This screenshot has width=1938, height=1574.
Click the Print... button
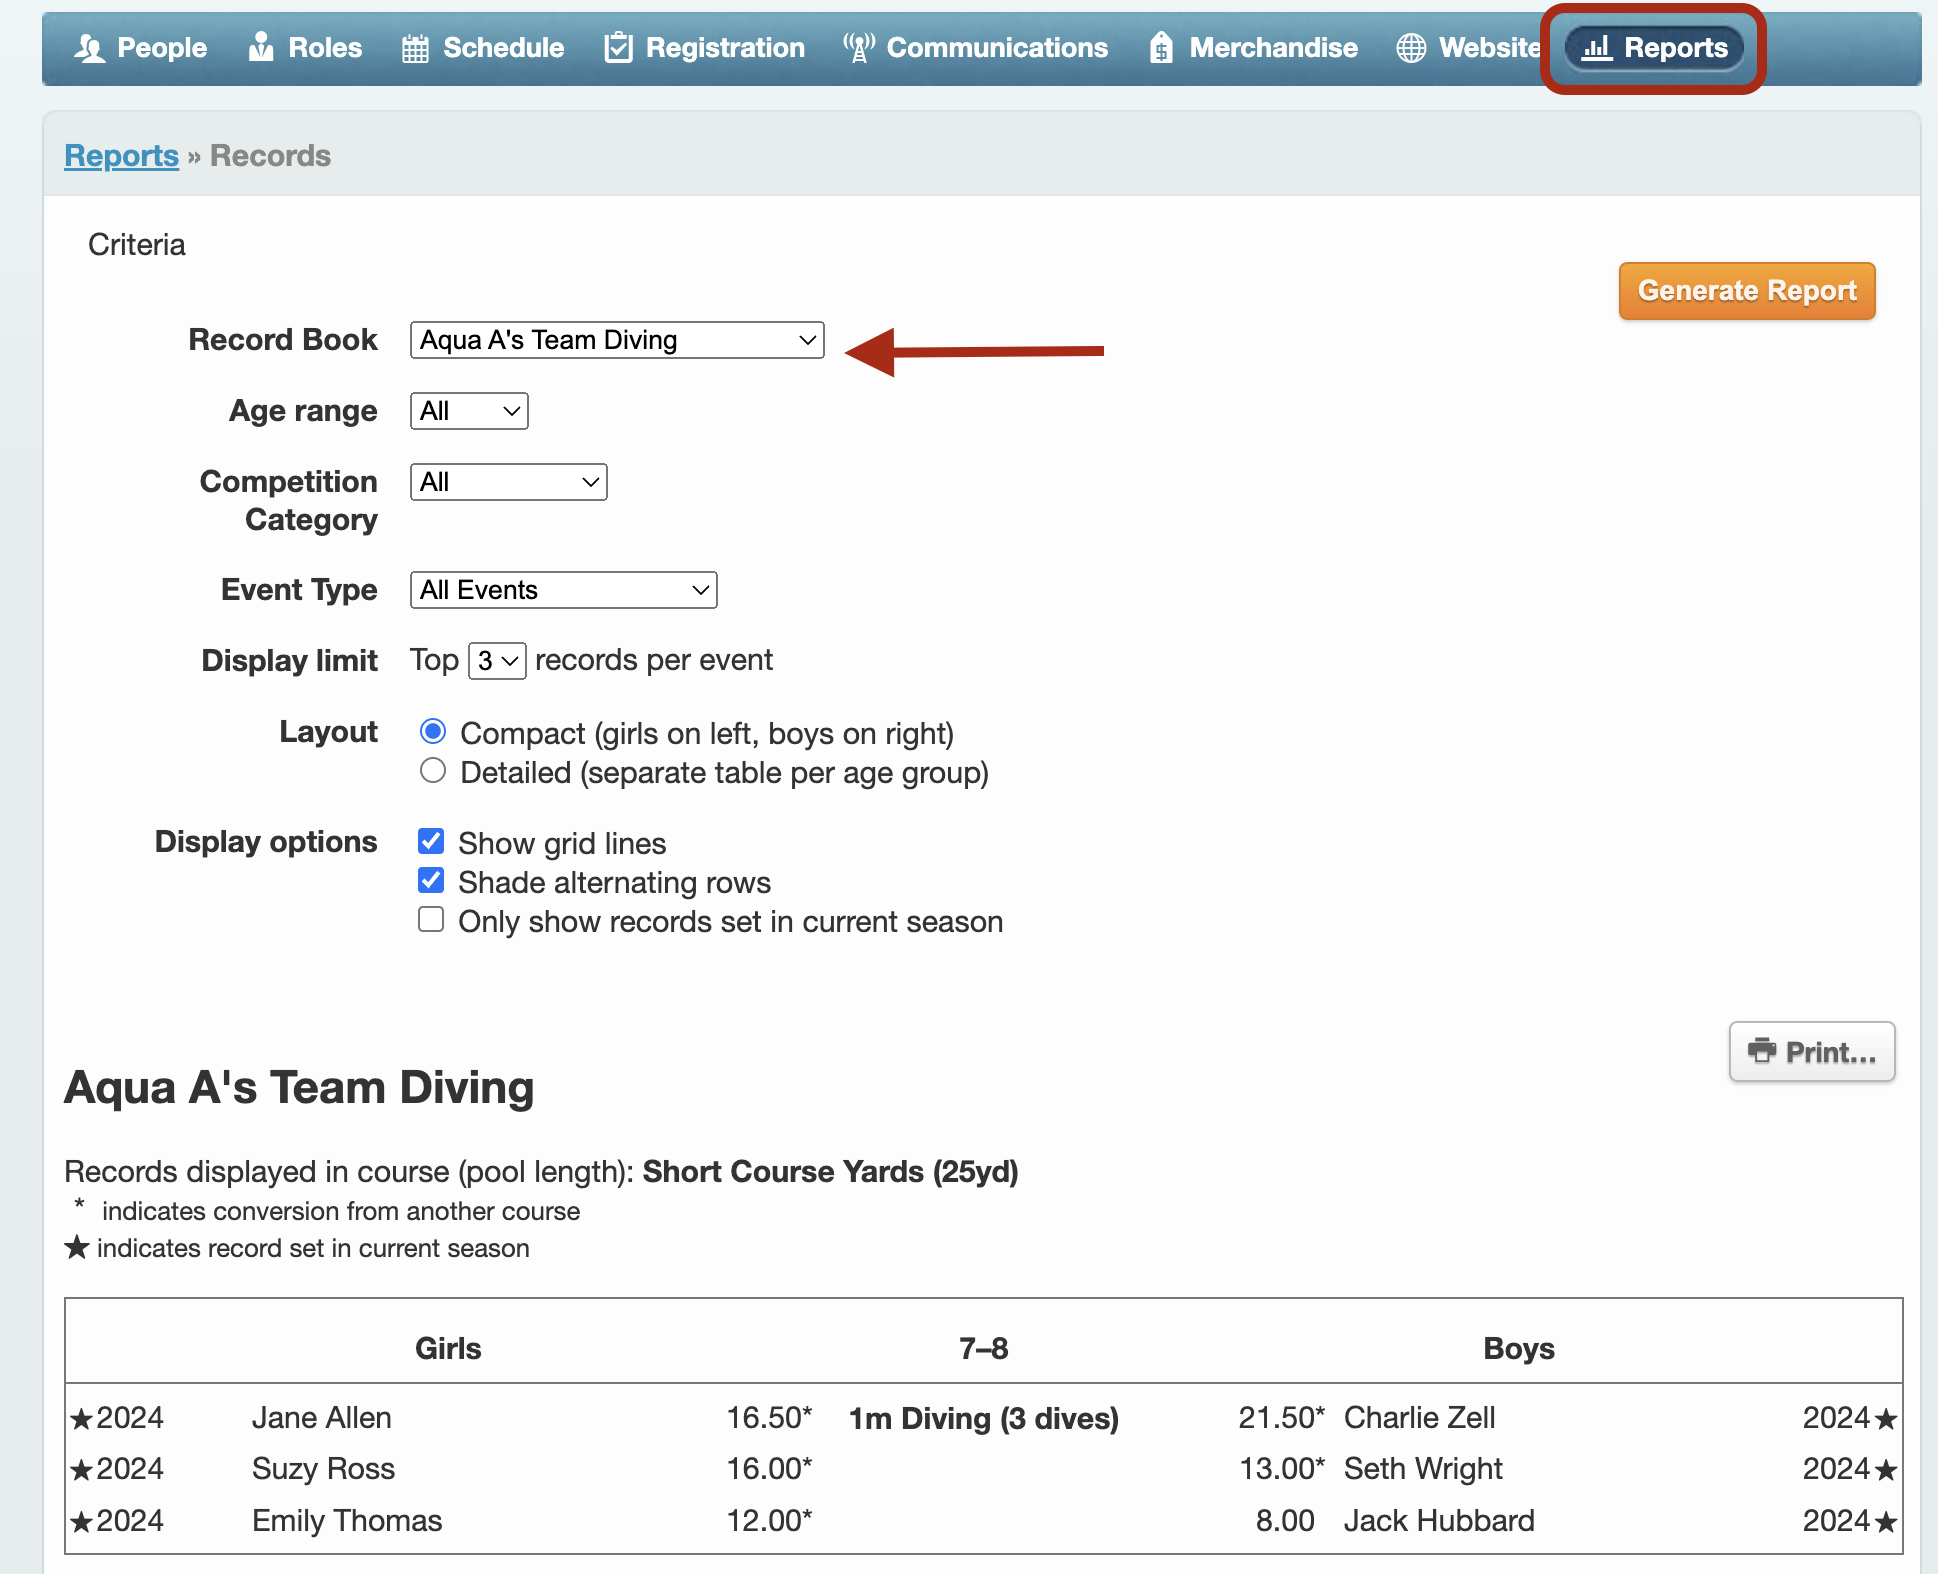(x=1812, y=1052)
